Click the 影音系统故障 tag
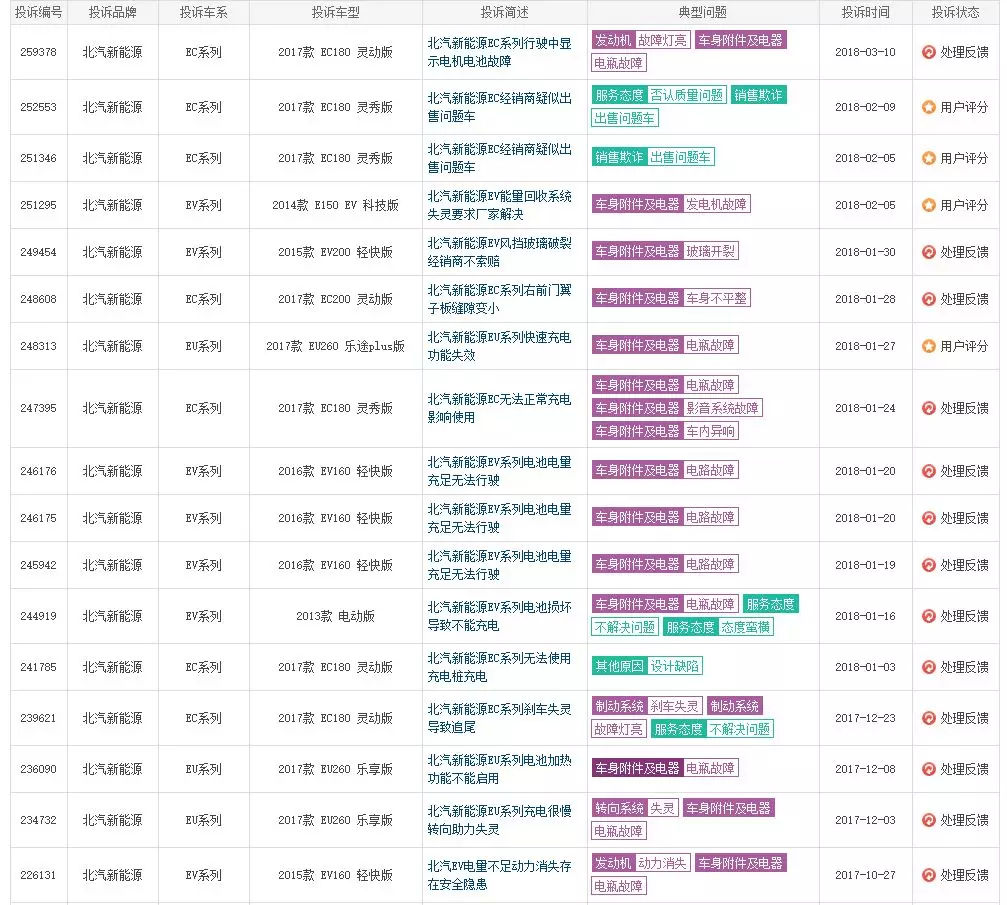This screenshot has width=1007, height=905. coord(722,408)
